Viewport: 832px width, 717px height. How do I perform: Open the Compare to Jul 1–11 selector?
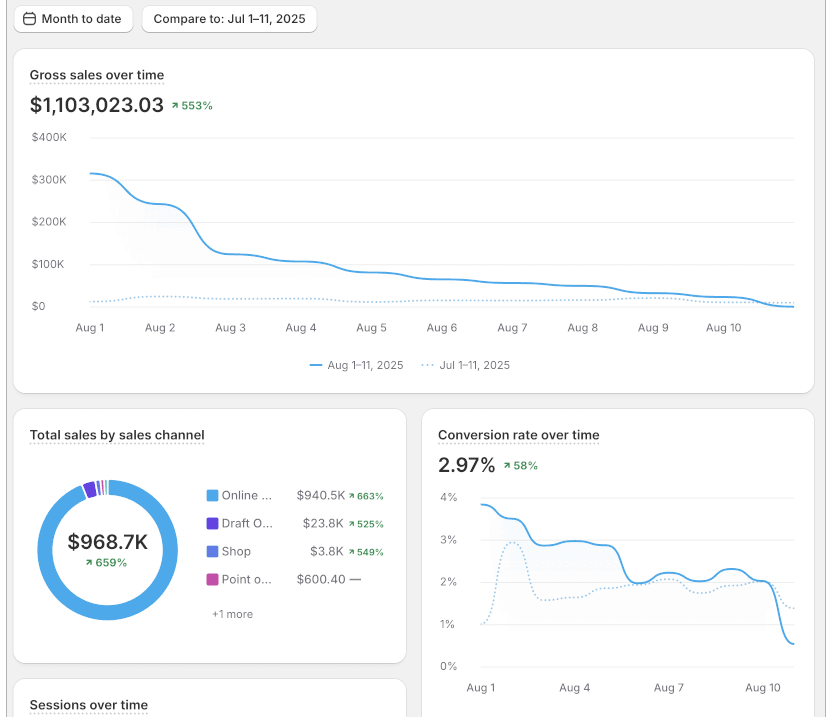click(x=229, y=19)
